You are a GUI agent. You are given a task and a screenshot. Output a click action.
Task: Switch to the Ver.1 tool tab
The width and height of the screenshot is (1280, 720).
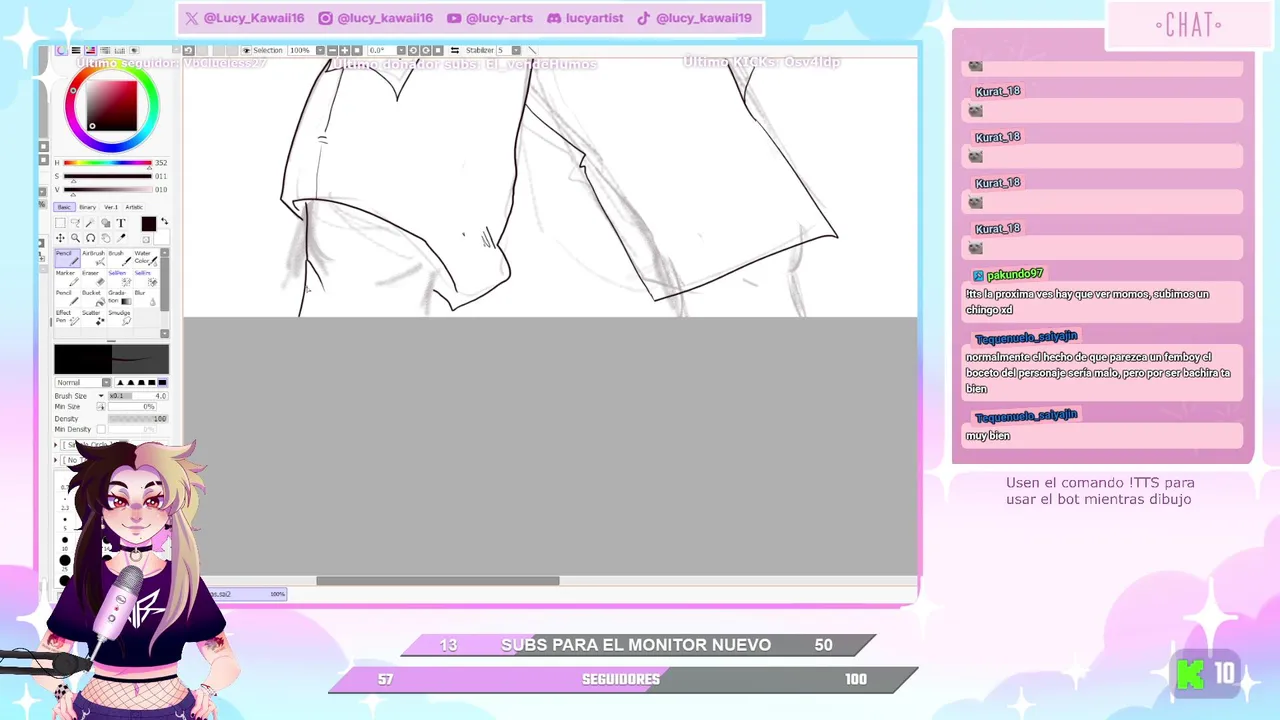coord(111,207)
